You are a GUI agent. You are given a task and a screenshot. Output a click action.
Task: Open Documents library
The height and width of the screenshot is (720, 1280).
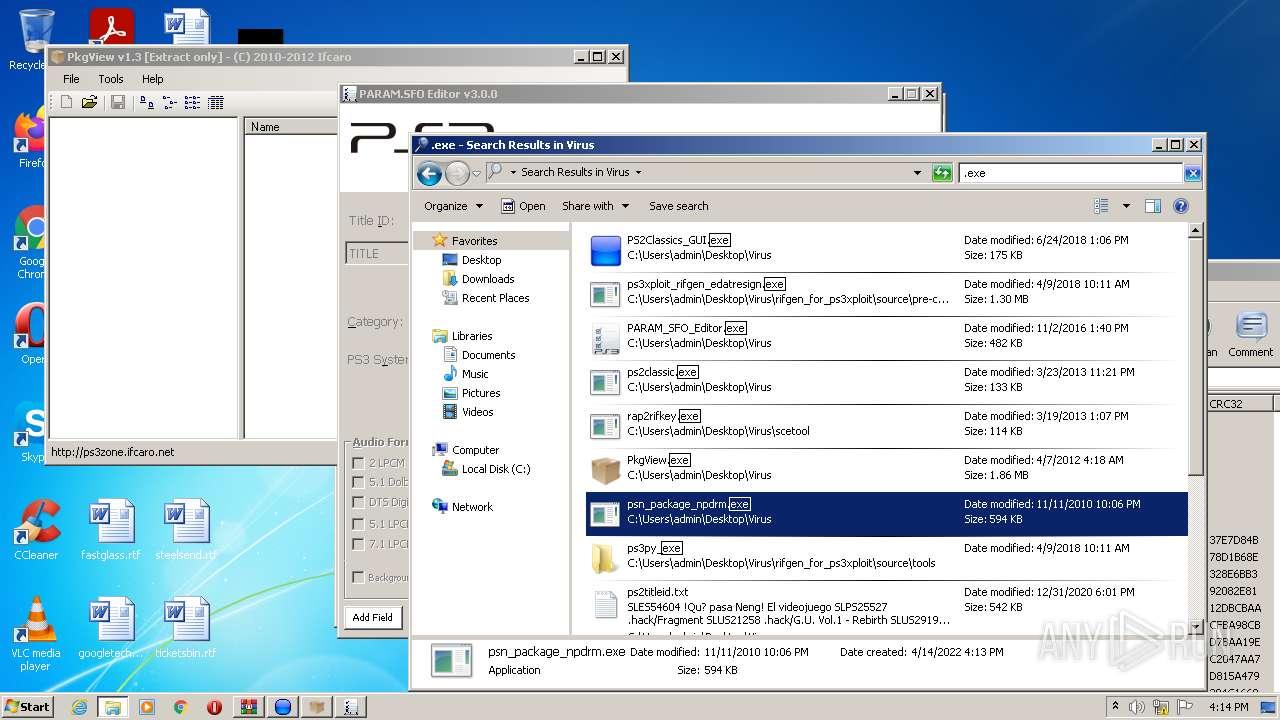488,355
